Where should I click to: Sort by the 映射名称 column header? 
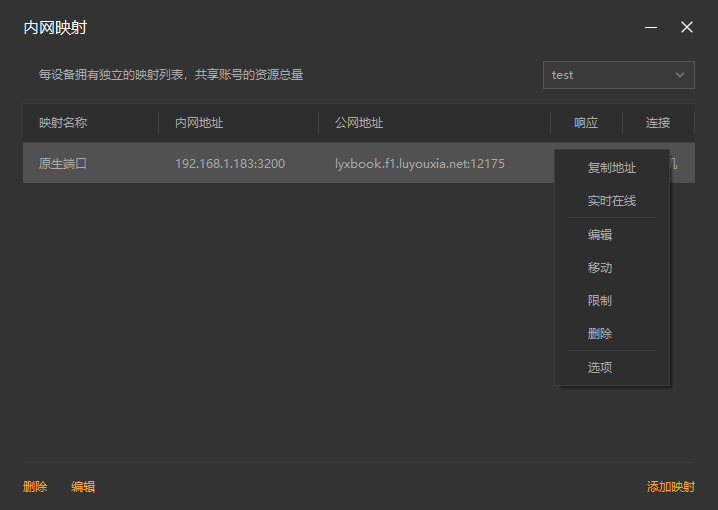[63, 123]
